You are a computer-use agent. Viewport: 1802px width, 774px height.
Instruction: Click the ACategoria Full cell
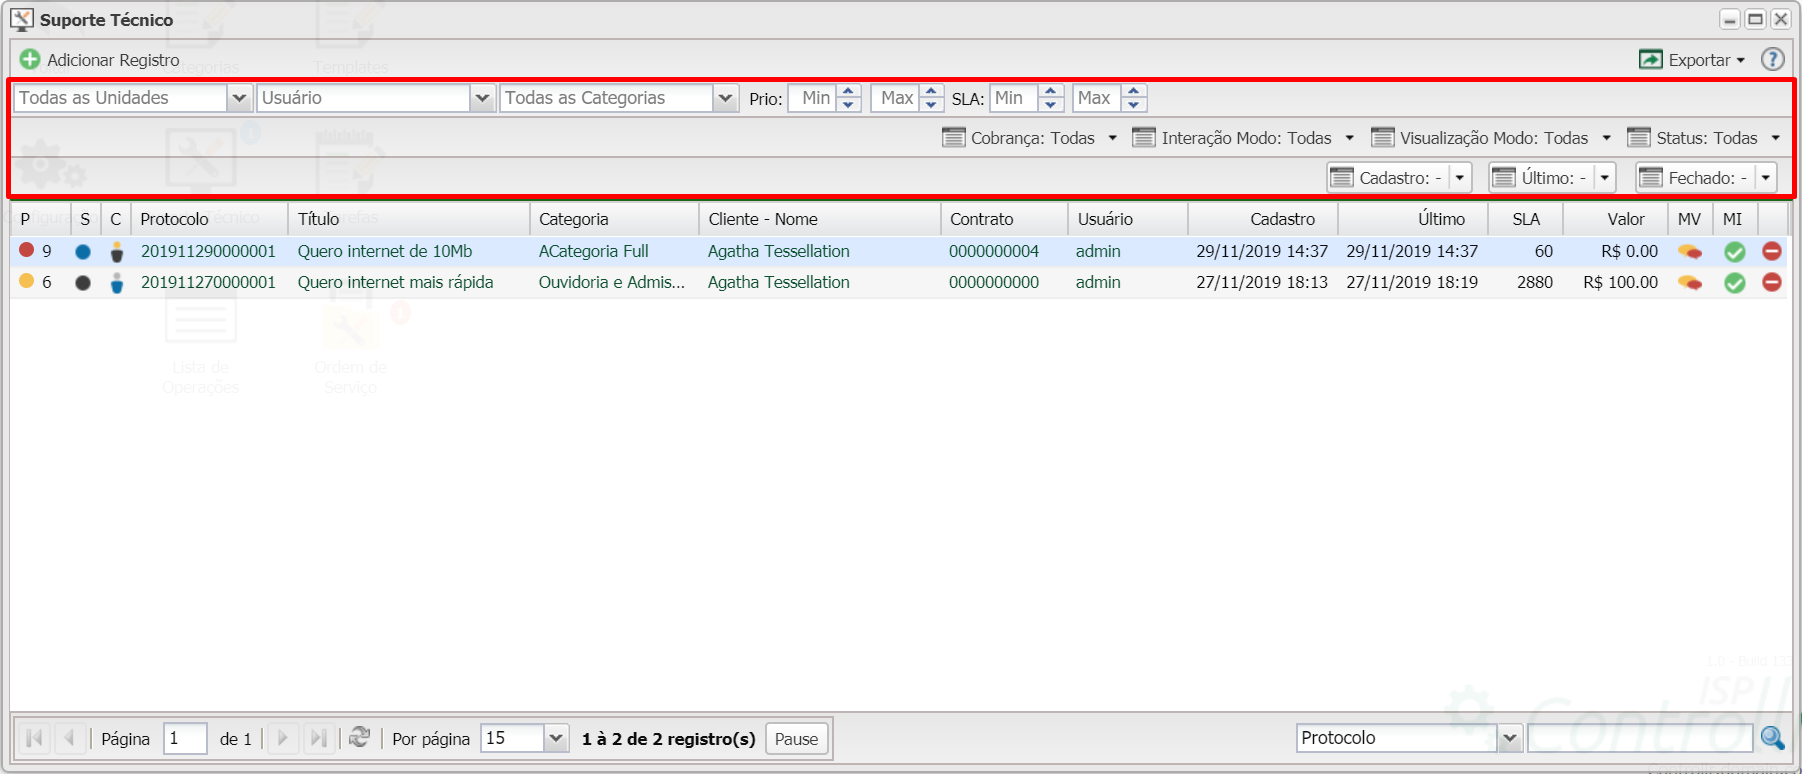tap(593, 251)
